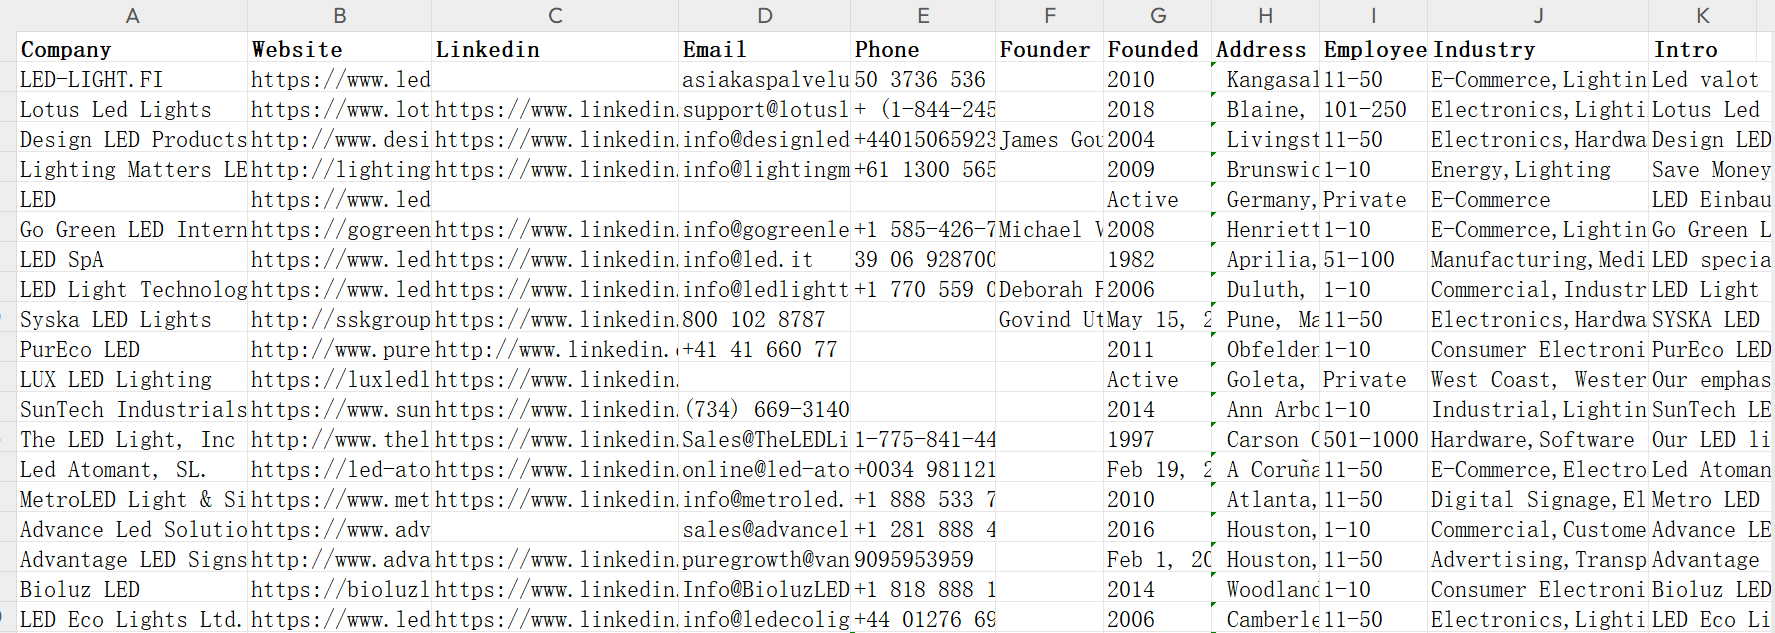This screenshot has width=1775, height=633.
Task: Select the E-Commerce industry cell for LED
Action: pos(1538,199)
